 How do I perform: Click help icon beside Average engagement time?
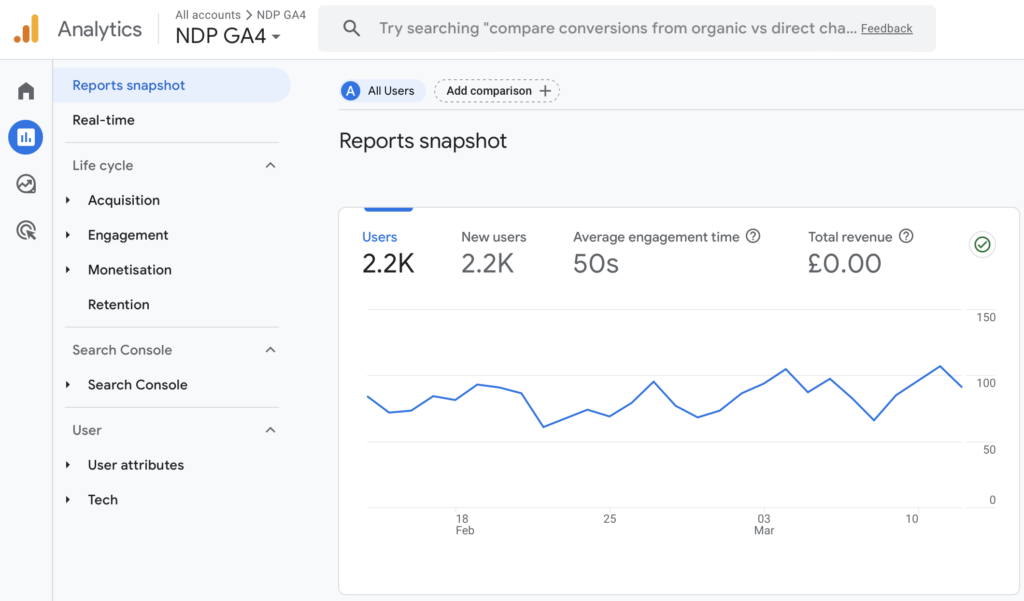coord(753,236)
